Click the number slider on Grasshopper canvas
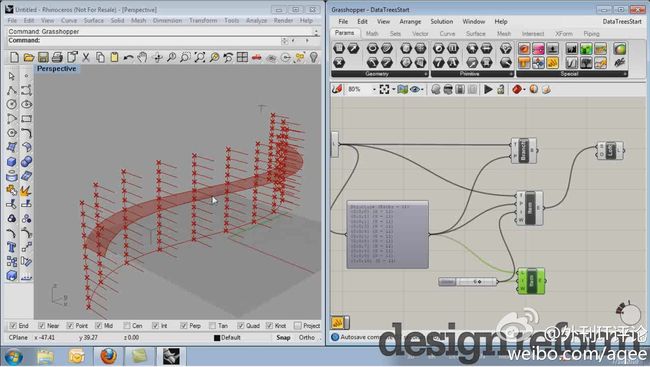Viewport: 650px width, 367px height. tap(468, 282)
